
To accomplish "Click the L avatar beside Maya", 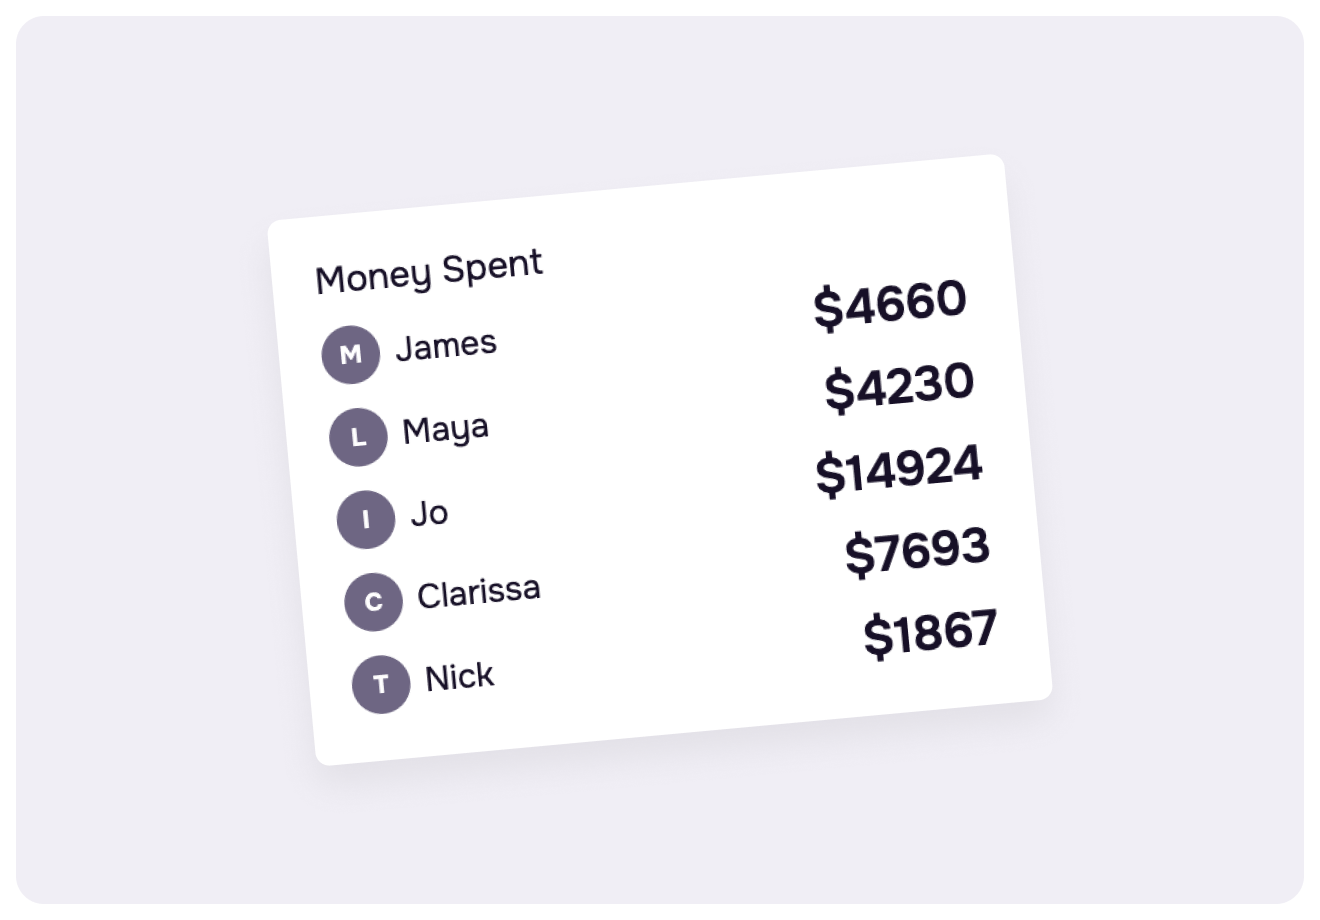I will coord(358,437).
